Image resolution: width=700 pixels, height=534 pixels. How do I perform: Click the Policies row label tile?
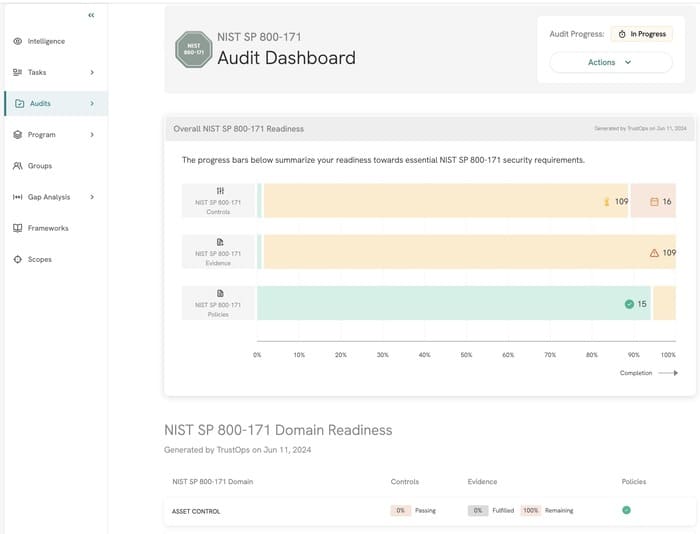click(x=218, y=303)
